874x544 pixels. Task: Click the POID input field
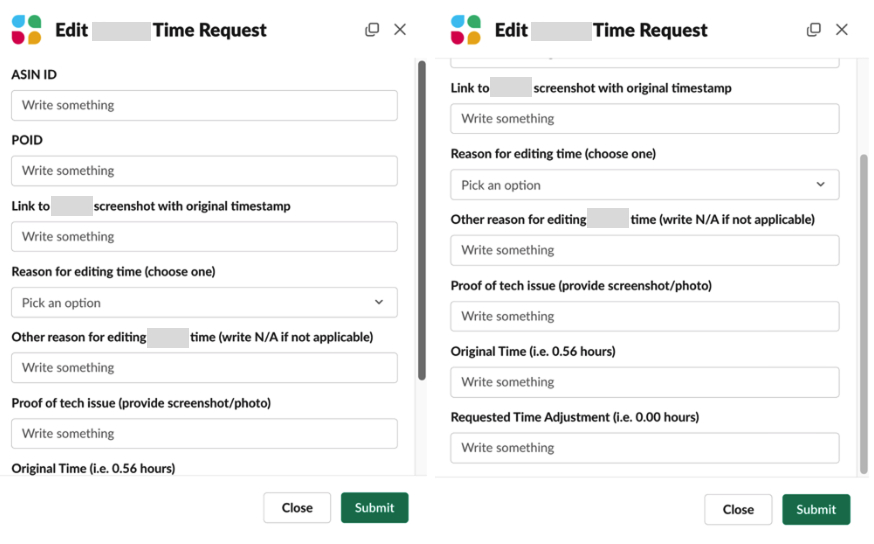pyautogui.click(x=204, y=171)
